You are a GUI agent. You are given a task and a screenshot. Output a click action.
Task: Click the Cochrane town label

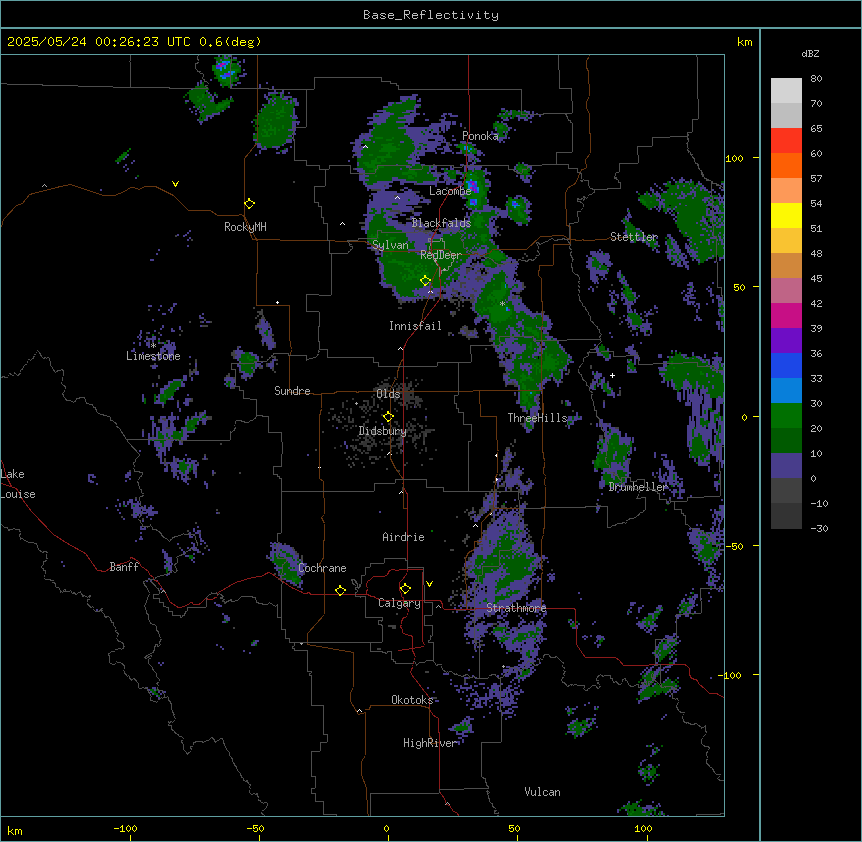click(x=322, y=568)
